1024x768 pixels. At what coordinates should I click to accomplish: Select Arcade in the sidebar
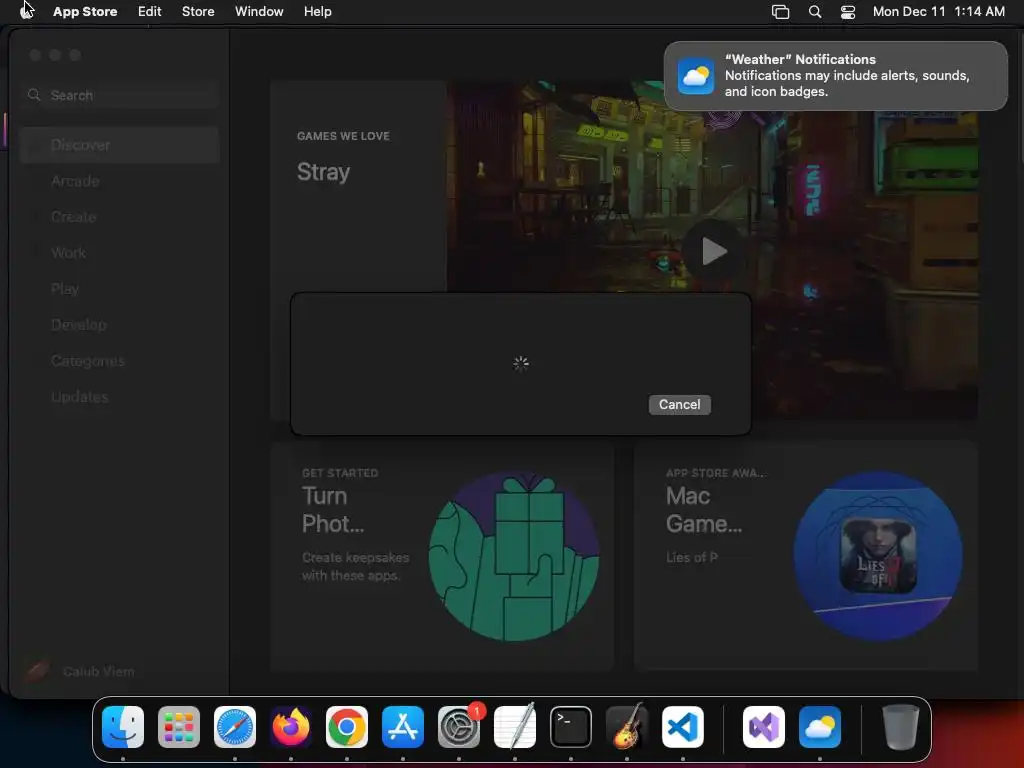tap(120, 181)
